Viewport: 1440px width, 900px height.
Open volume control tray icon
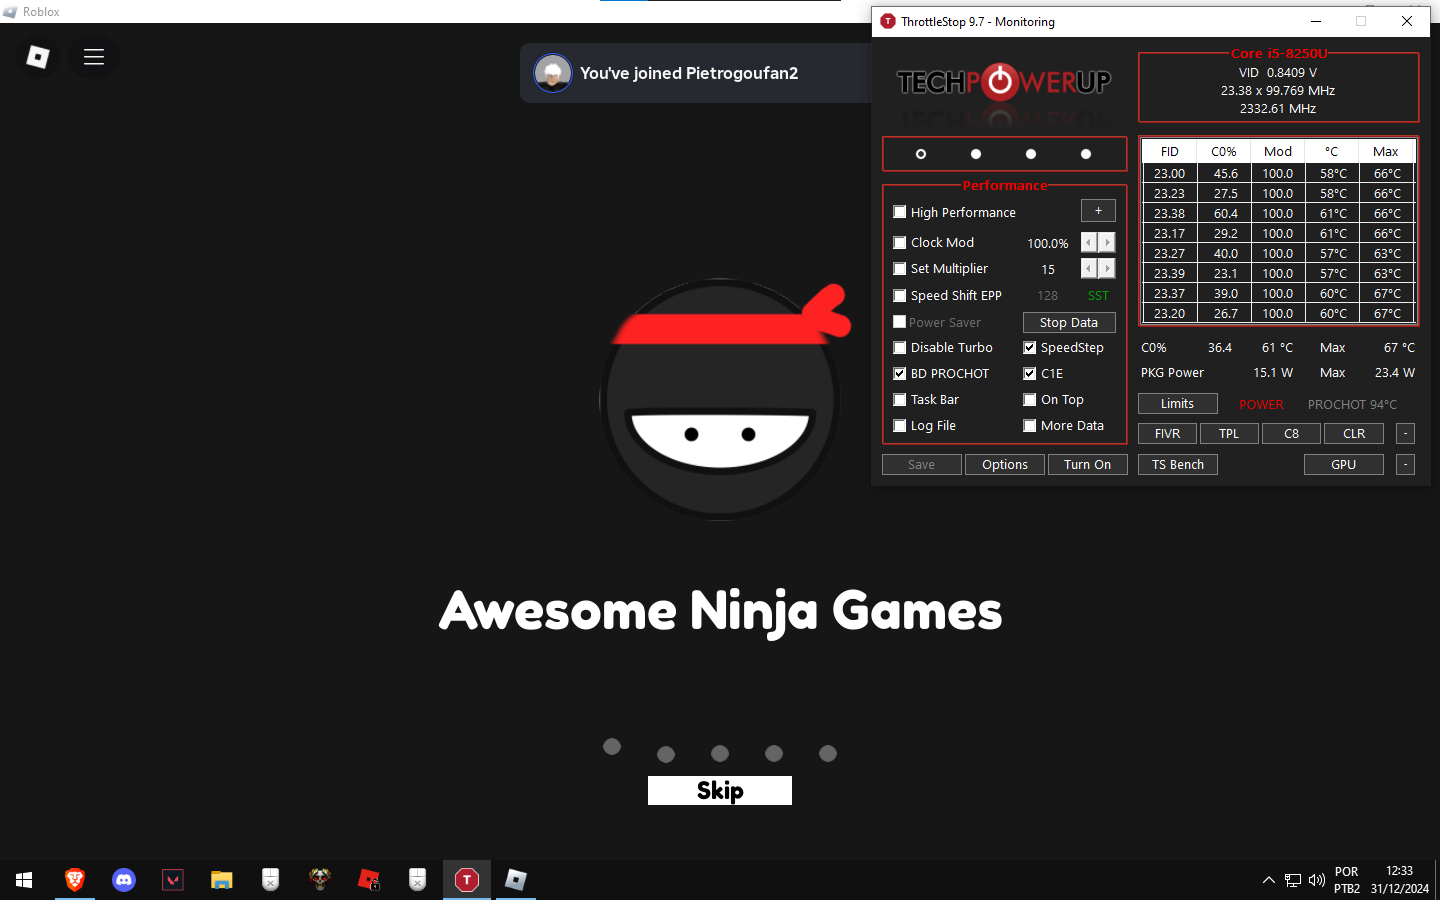[x=1317, y=880]
